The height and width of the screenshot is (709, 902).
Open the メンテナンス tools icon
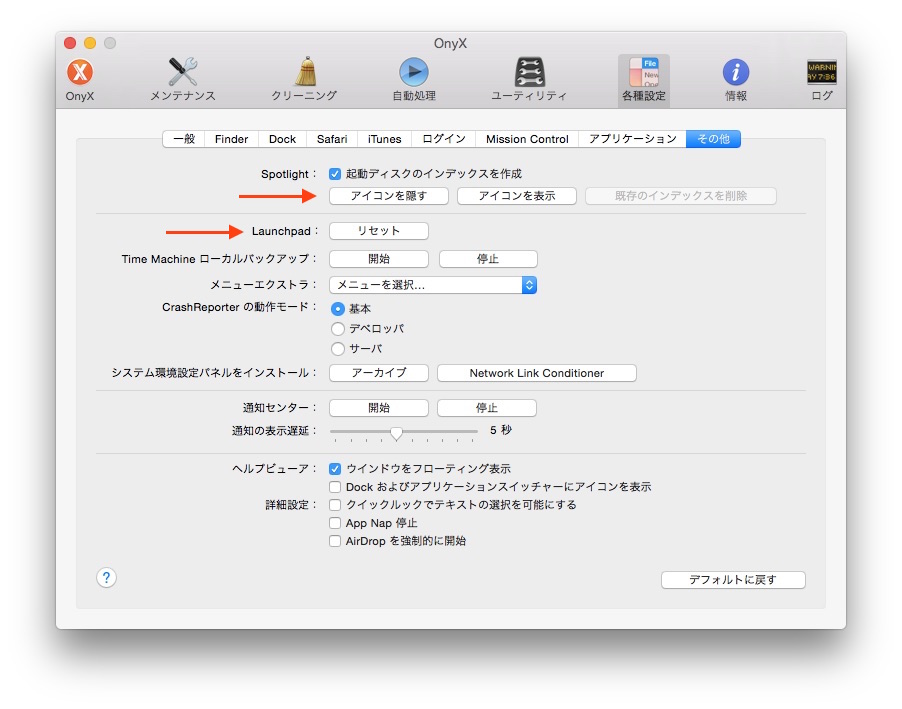coord(183,79)
